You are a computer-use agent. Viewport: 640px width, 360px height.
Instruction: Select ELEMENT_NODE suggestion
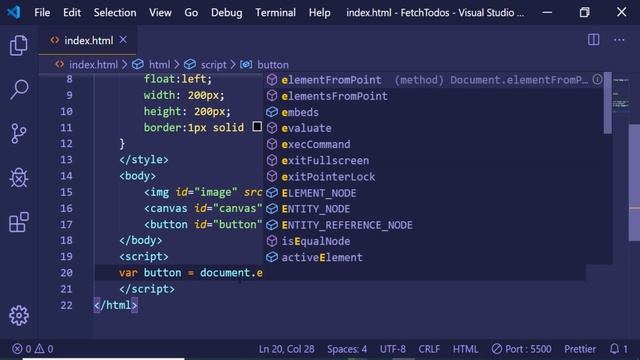(434, 193)
